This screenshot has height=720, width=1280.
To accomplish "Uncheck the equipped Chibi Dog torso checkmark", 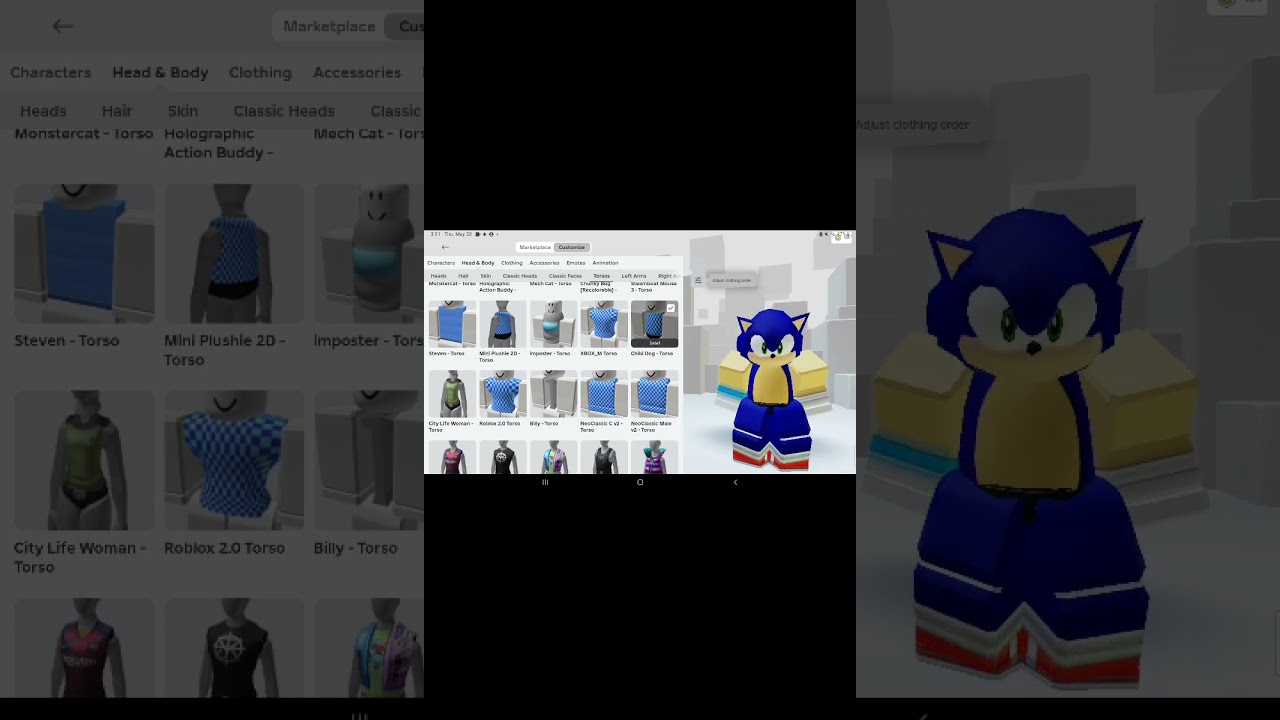I will pyautogui.click(x=671, y=308).
